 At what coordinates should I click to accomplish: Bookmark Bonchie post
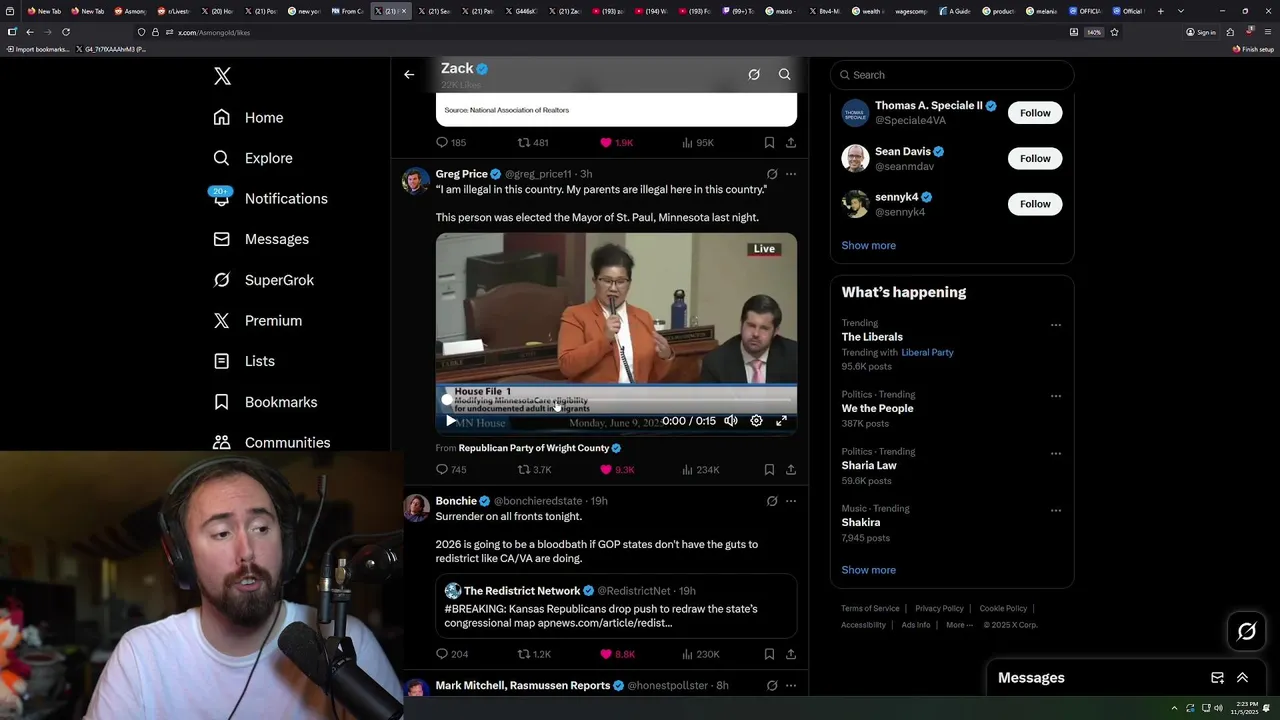(769, 654)
